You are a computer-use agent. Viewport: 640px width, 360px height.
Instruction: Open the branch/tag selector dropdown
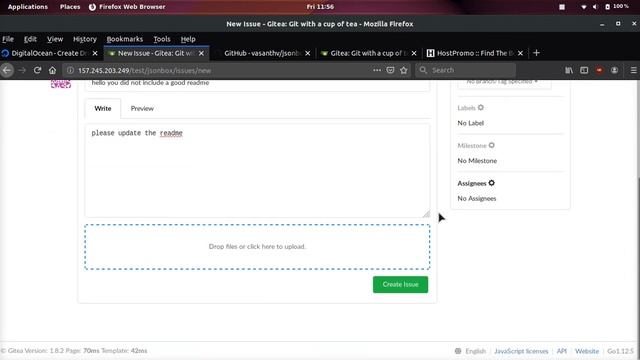coord(504,83)
